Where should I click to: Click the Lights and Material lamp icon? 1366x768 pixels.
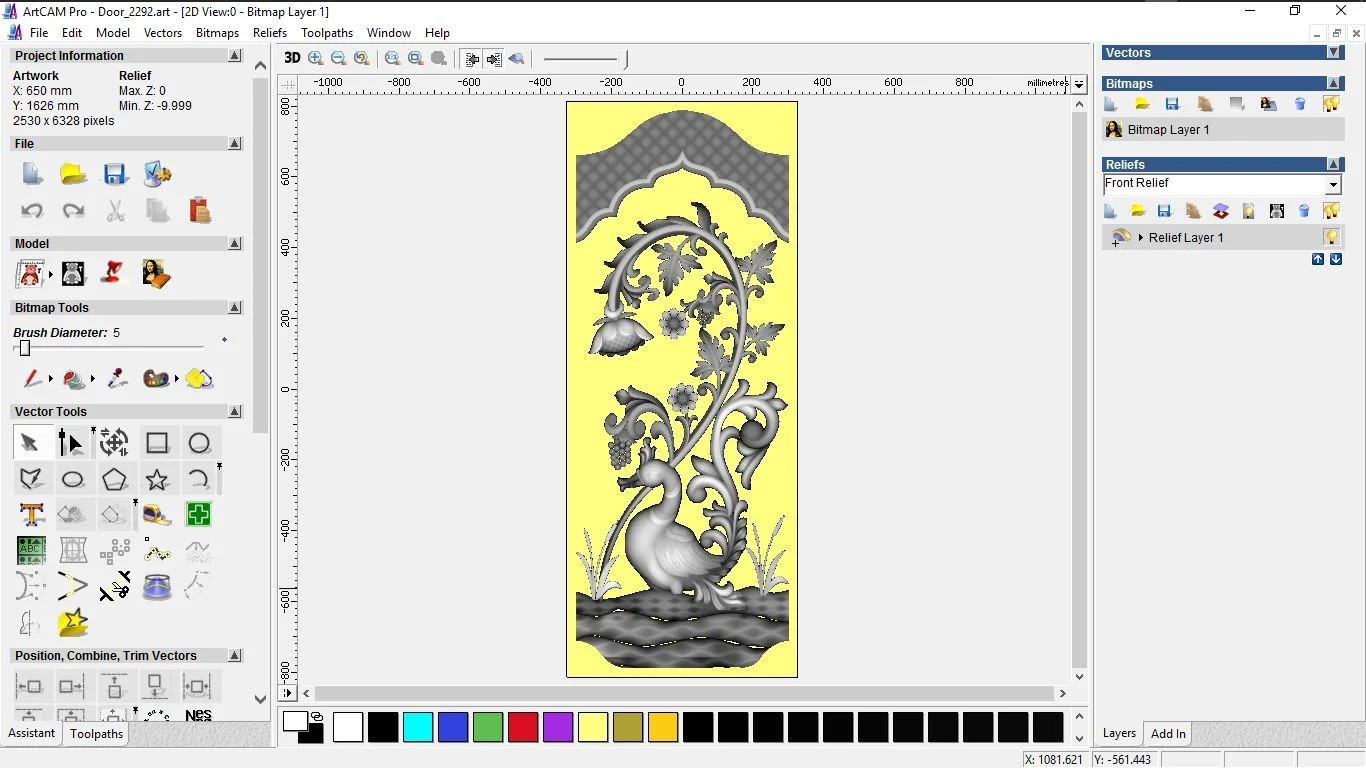(115, 273)
